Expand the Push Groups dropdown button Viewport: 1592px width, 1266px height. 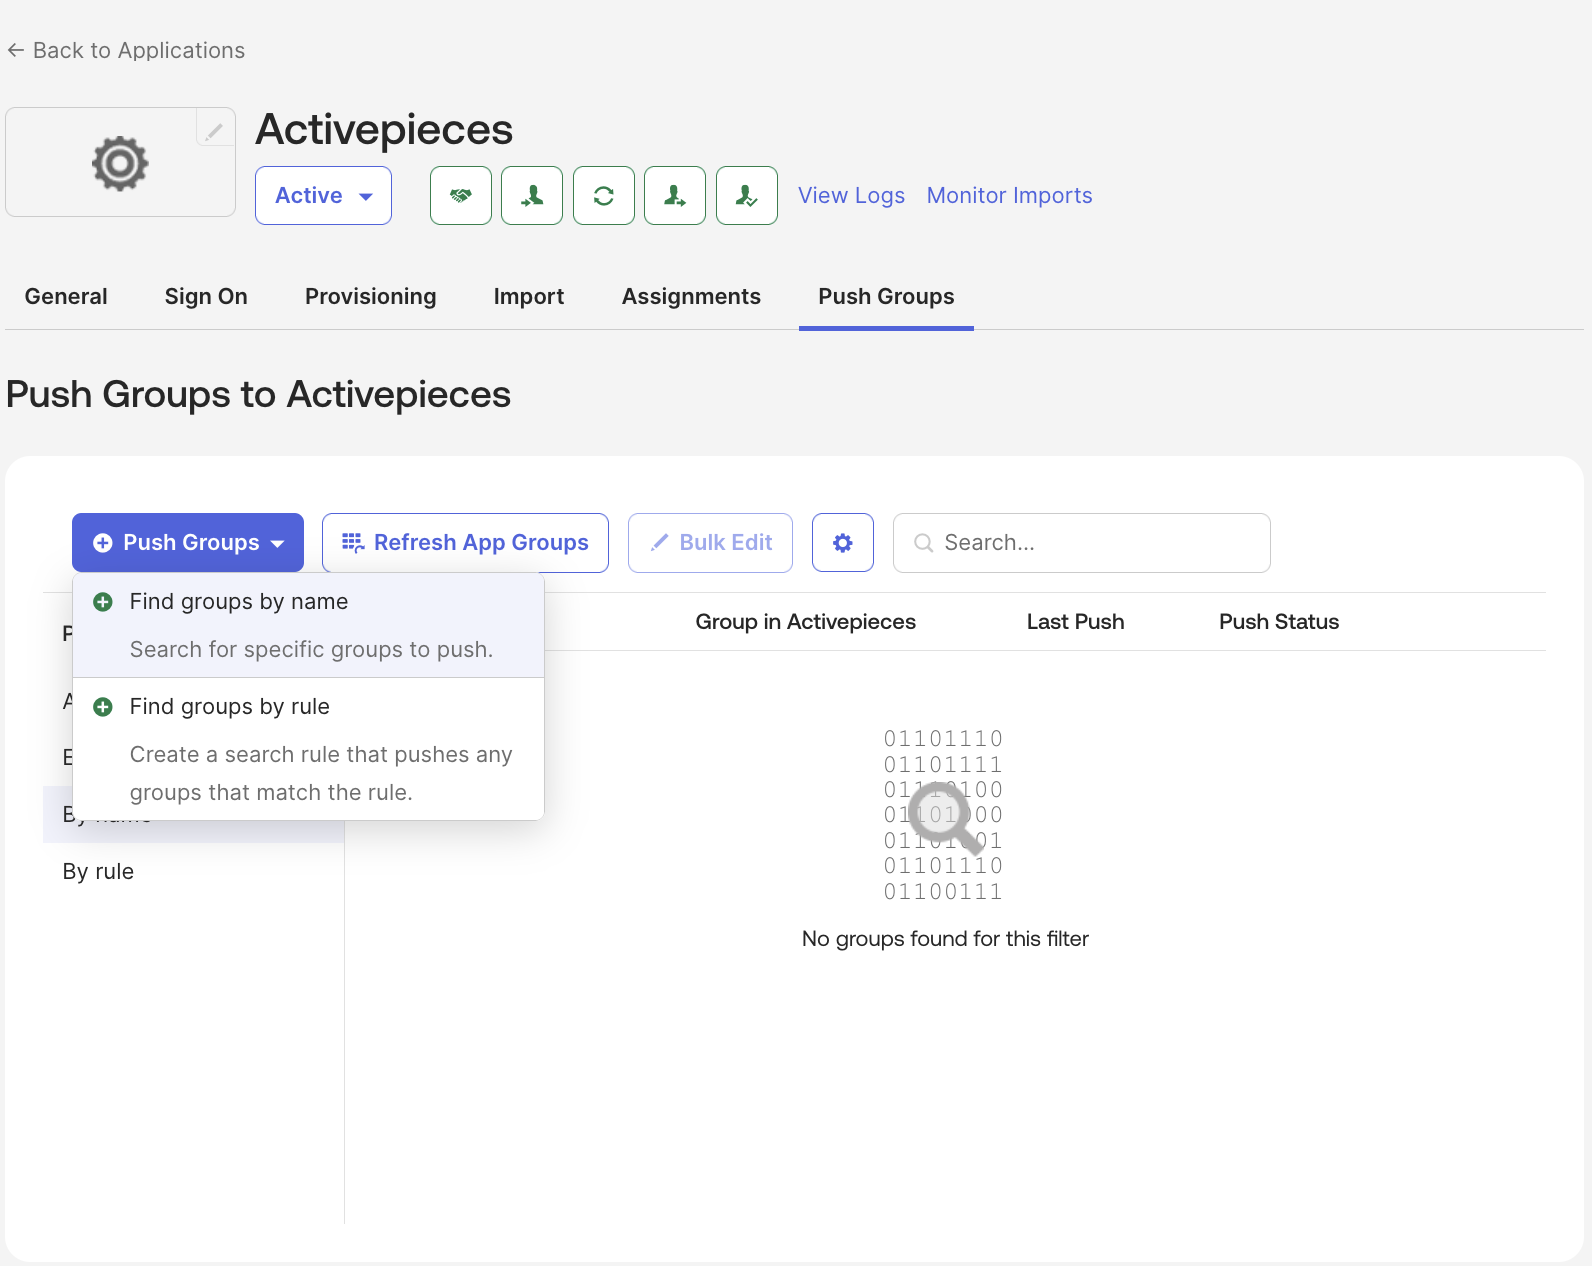click(x=188, y=543)
